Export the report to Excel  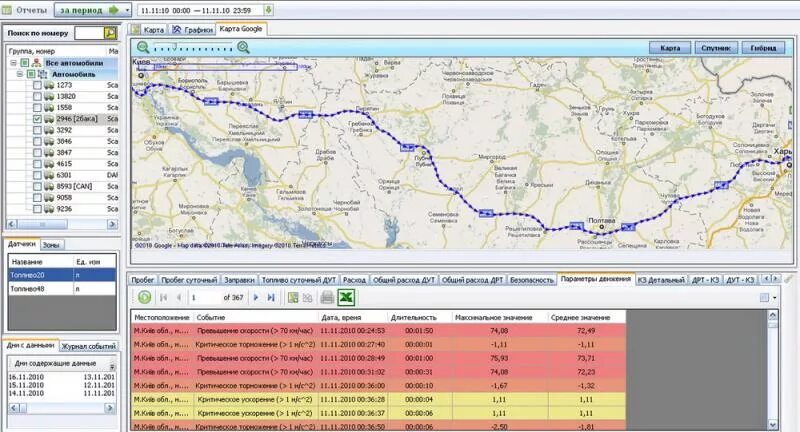click(346, 297)
